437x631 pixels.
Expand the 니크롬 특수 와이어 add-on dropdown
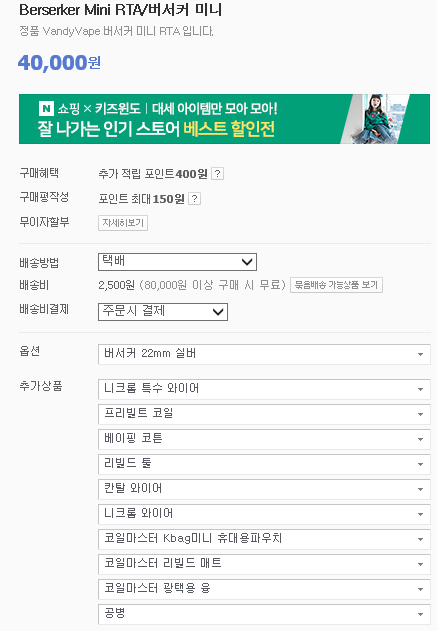[x=264, y=389]
